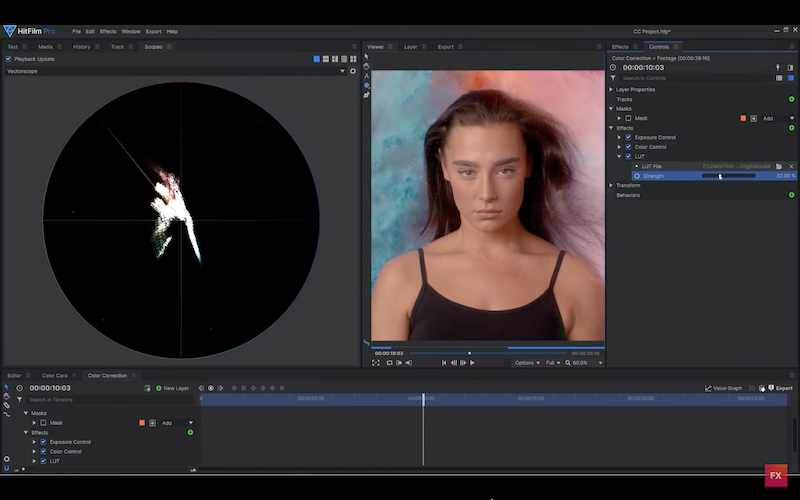Step back one frame in Viewer

[x=454, y=363]
